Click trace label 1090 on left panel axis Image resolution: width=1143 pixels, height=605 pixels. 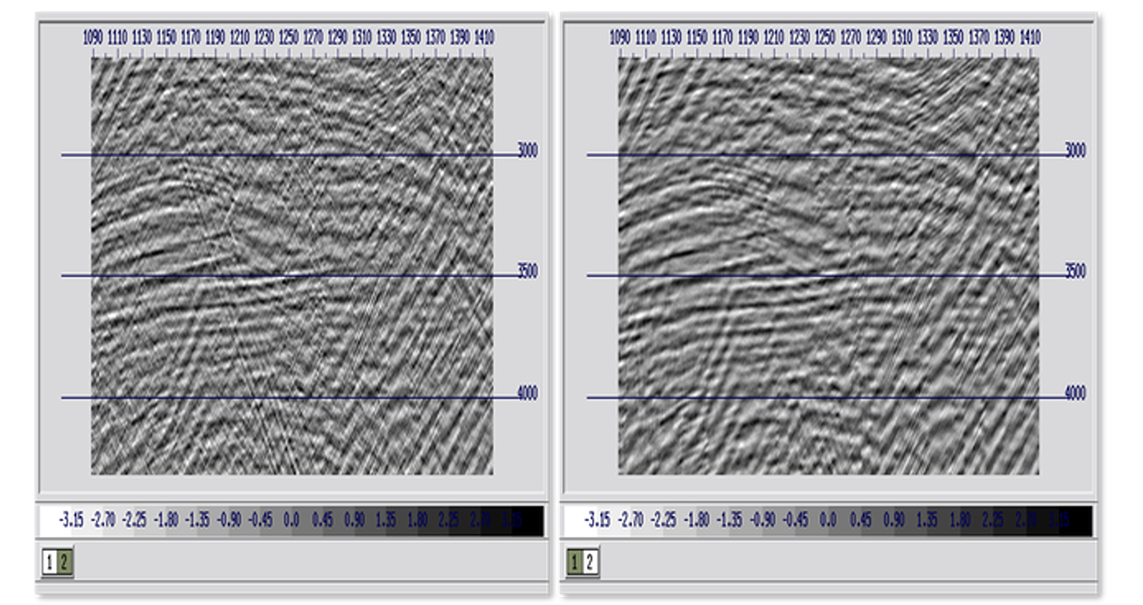(x=93, y=37)
